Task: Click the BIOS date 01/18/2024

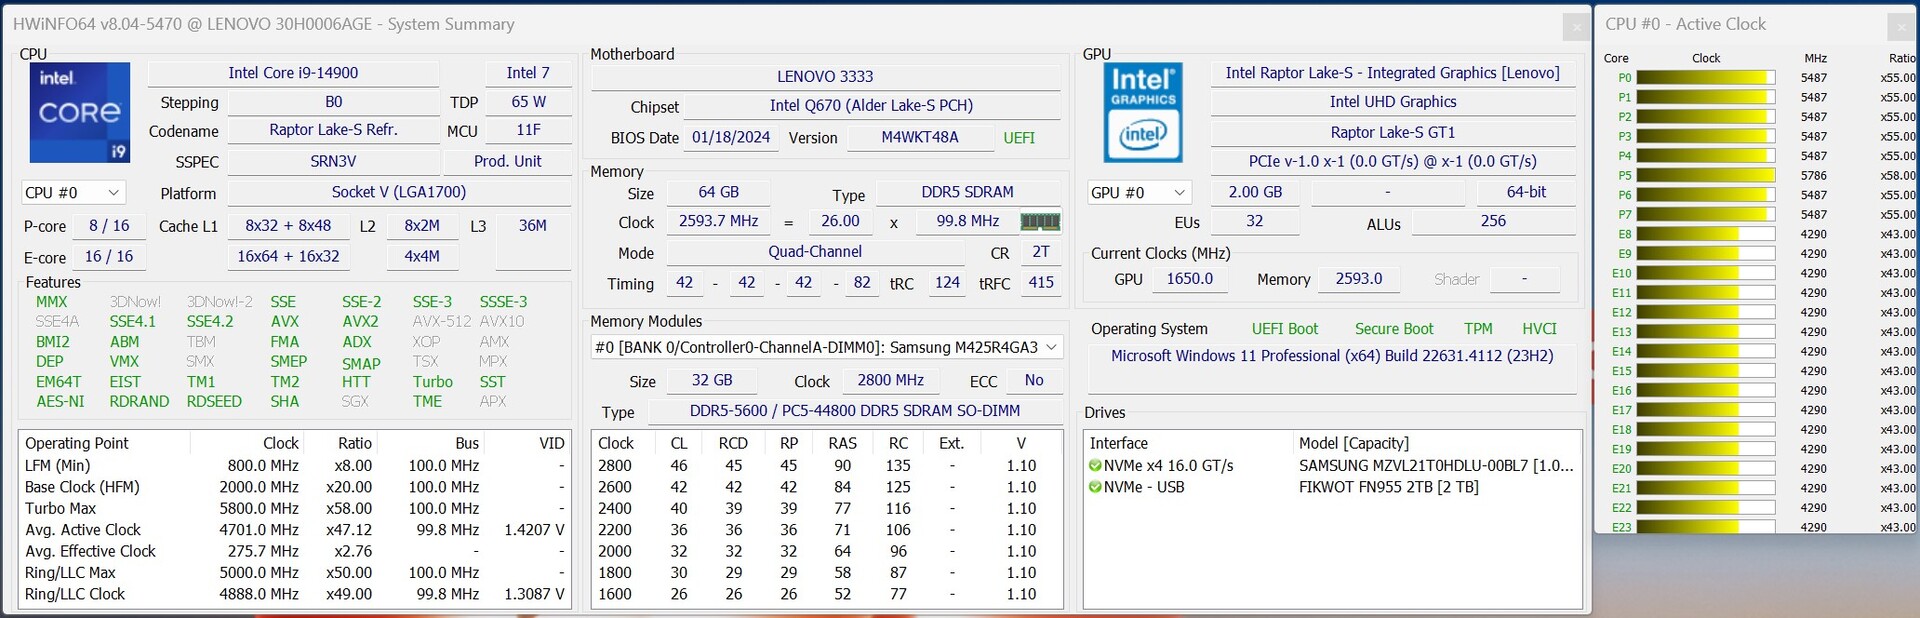Action: click(731, 137)
